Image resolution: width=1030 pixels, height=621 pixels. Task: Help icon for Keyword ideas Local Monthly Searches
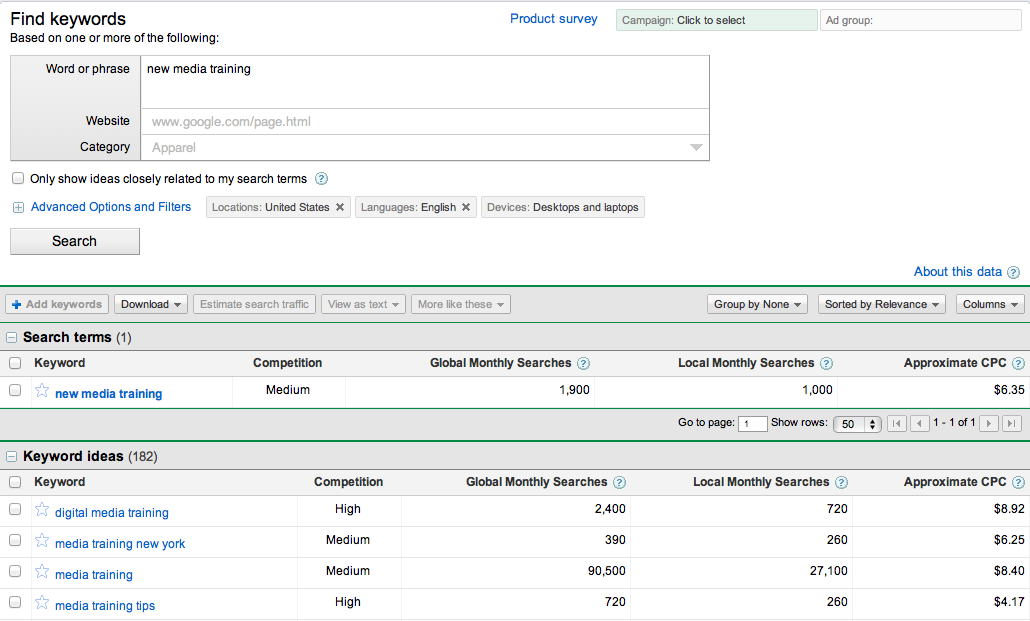(x=841, y=482)
